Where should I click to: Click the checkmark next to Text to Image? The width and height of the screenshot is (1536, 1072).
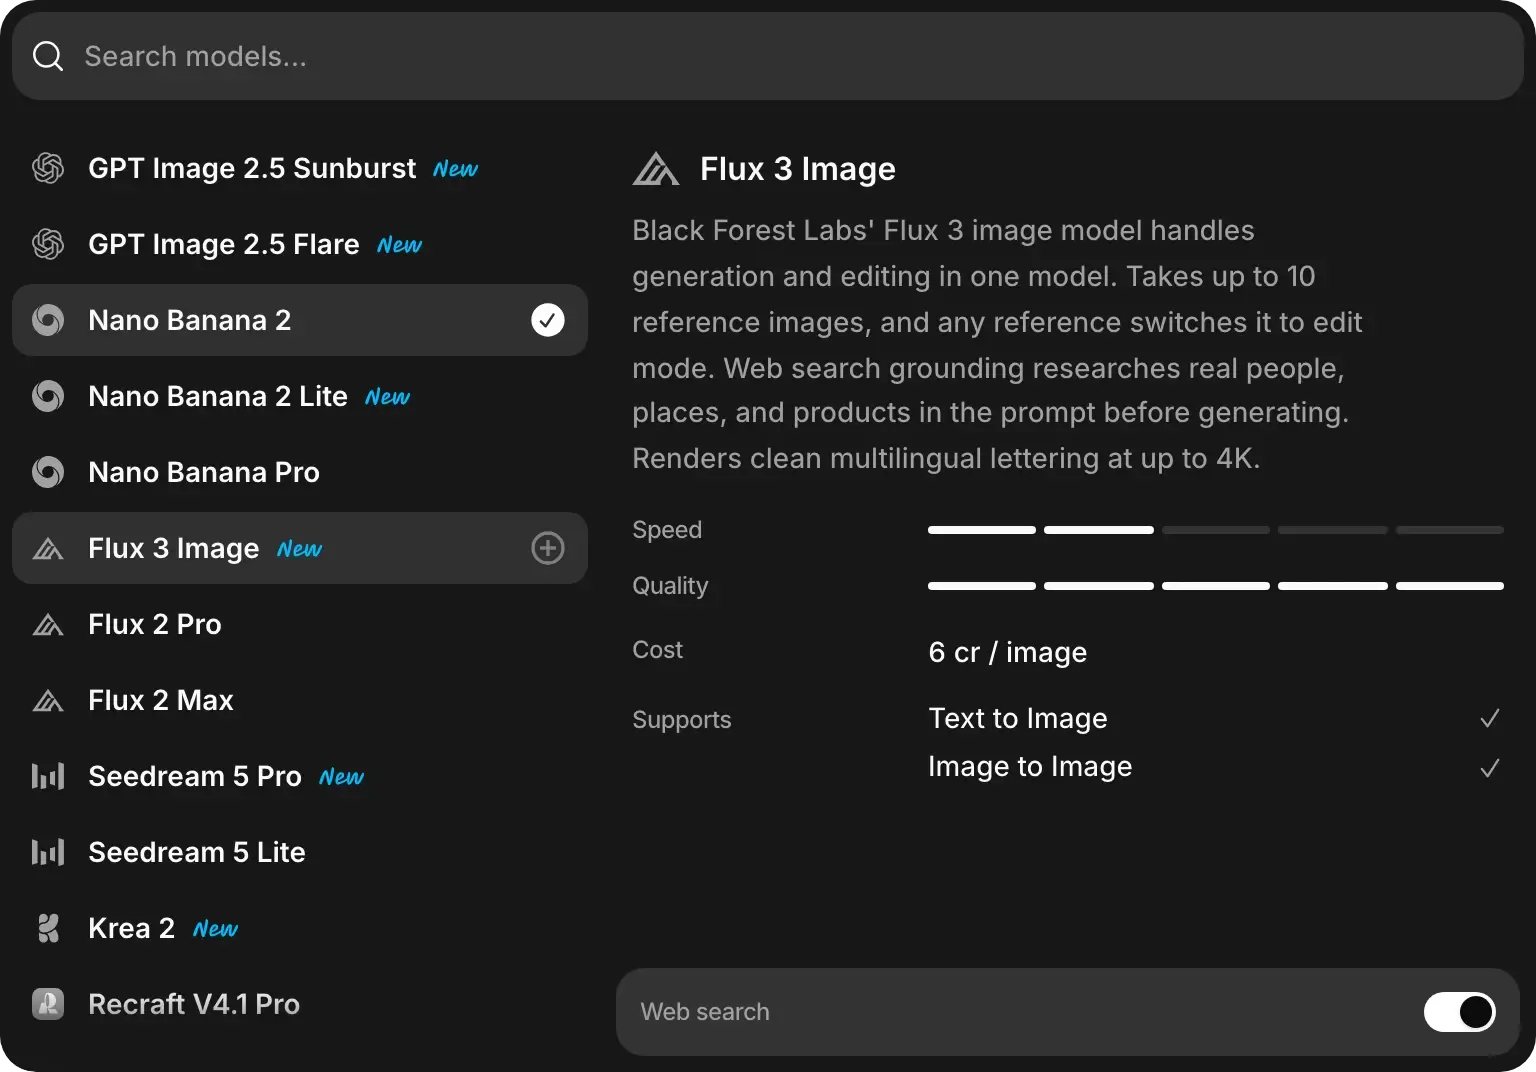1490,718
